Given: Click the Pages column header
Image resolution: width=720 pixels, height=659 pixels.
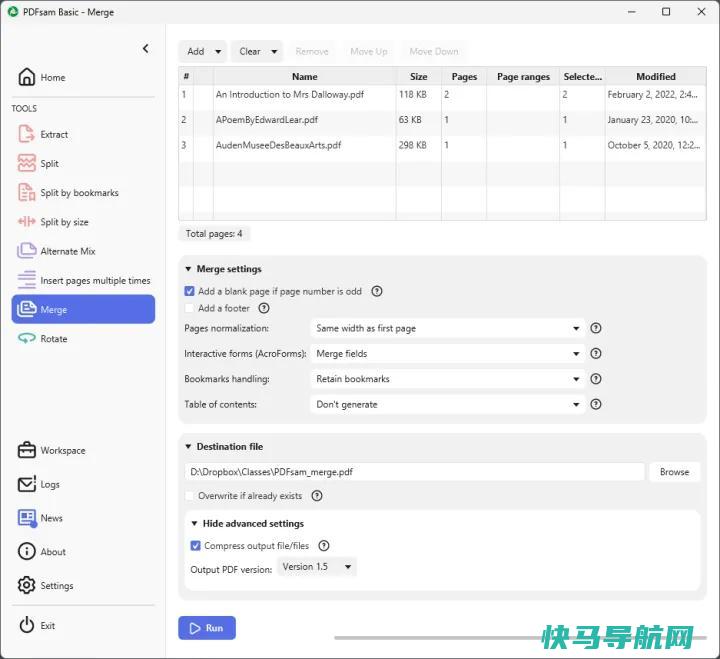Looking at the screenshot, I should click(x=464, y=77).
